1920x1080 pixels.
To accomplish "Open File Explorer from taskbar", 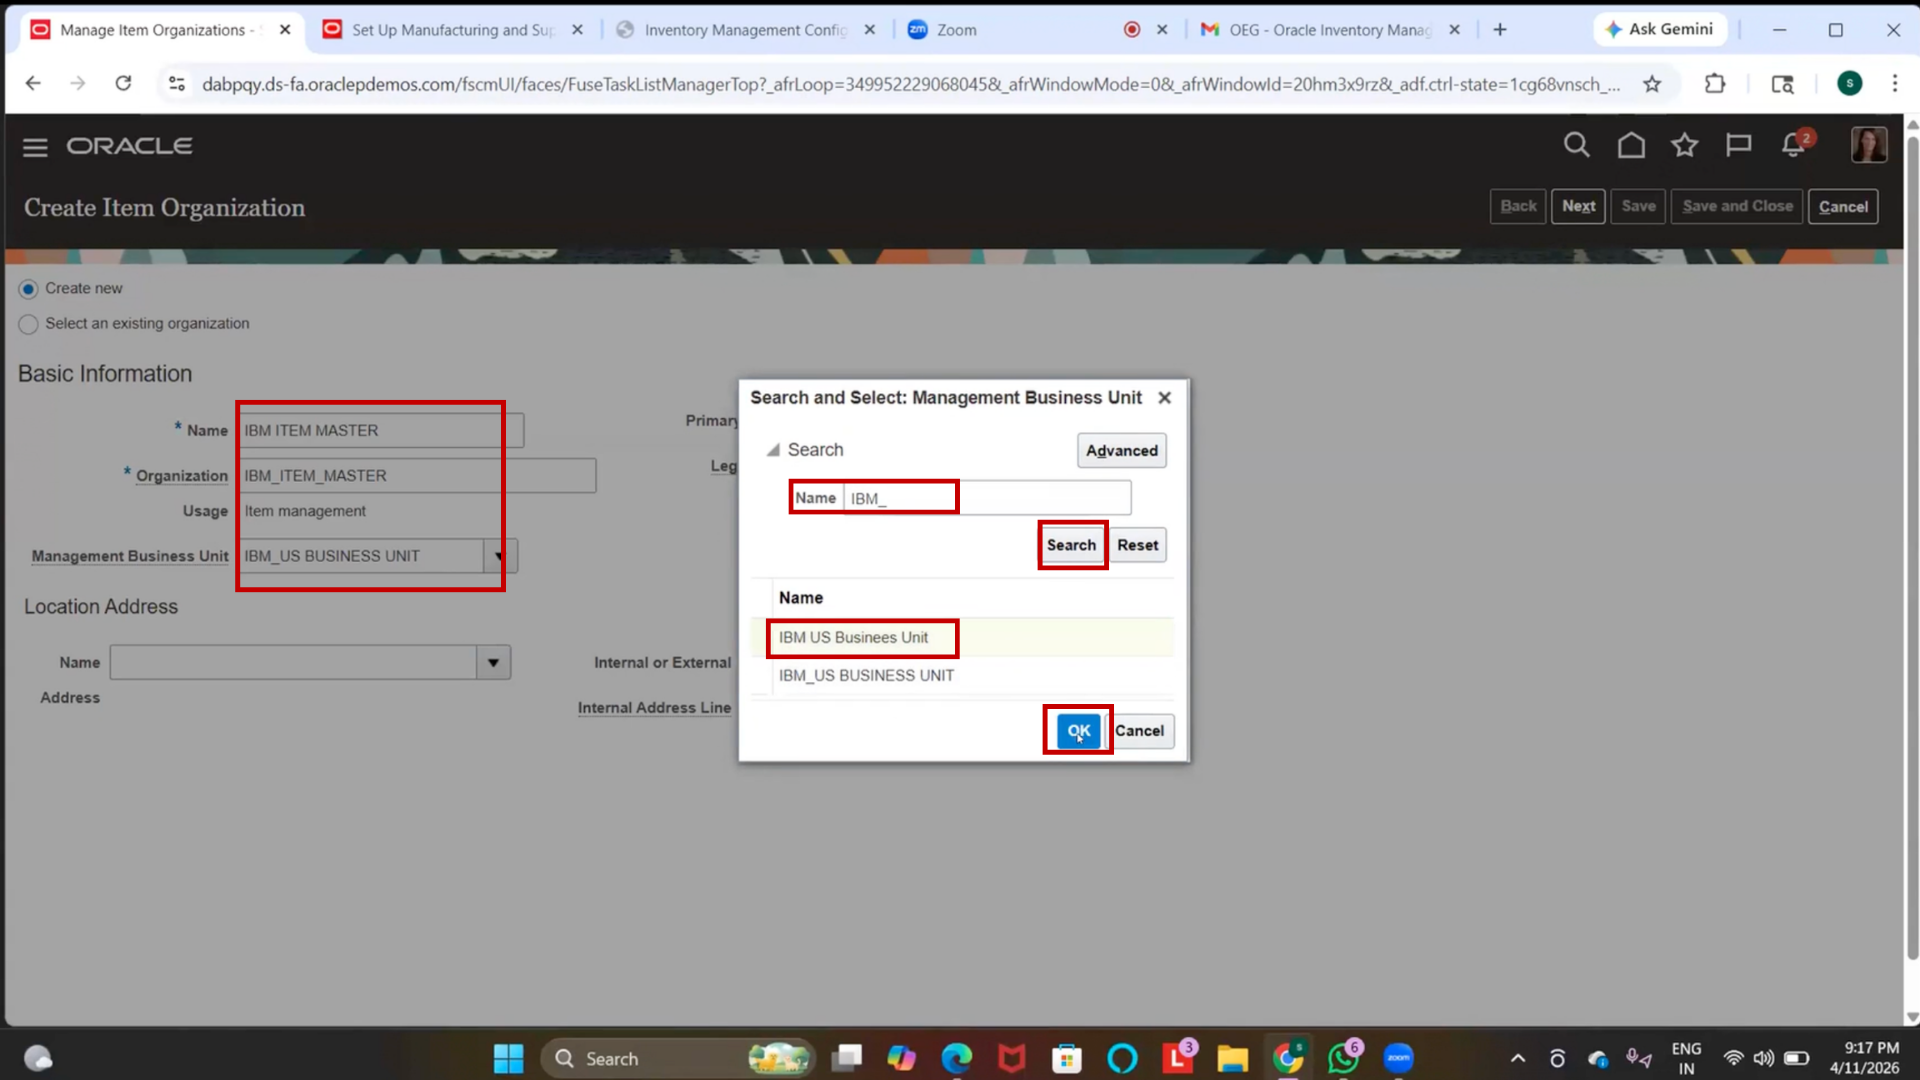I will pyautogui.click(x=1232, y=1058).
